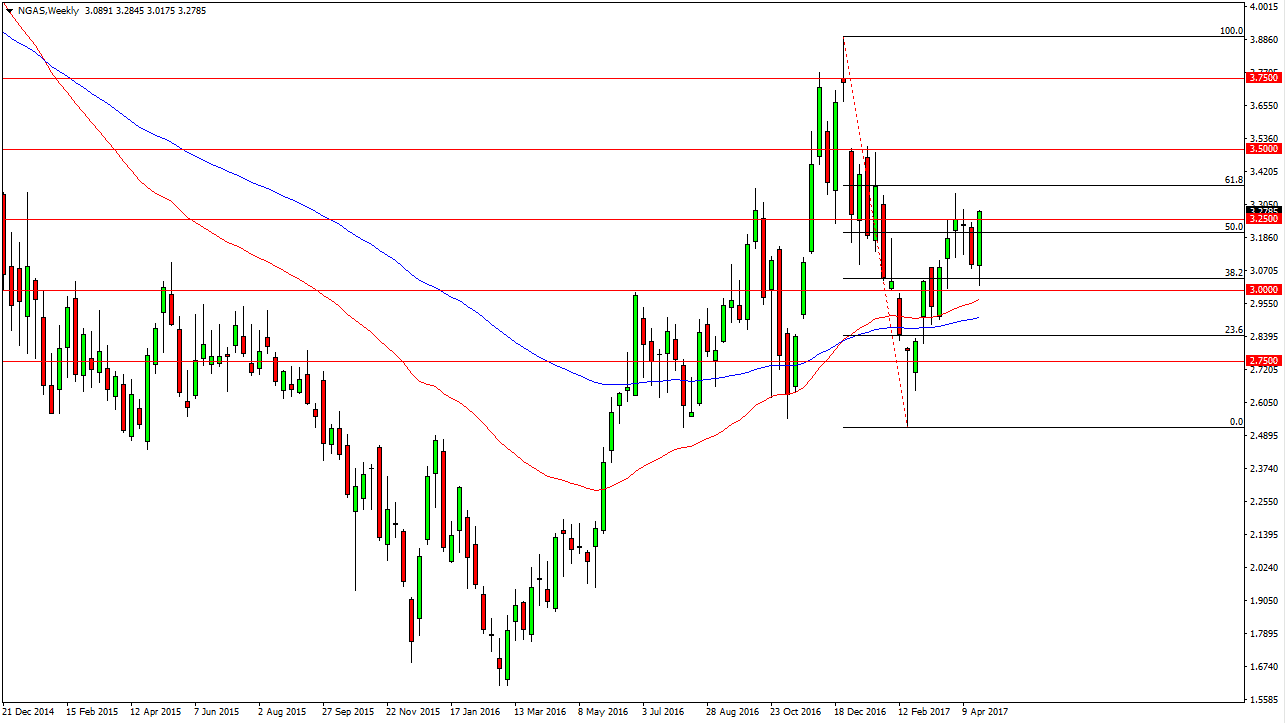Click the 2.7500 red price level label
Screen dimensions: 1285x723
pyautogui.click(x=1264, y=361)
